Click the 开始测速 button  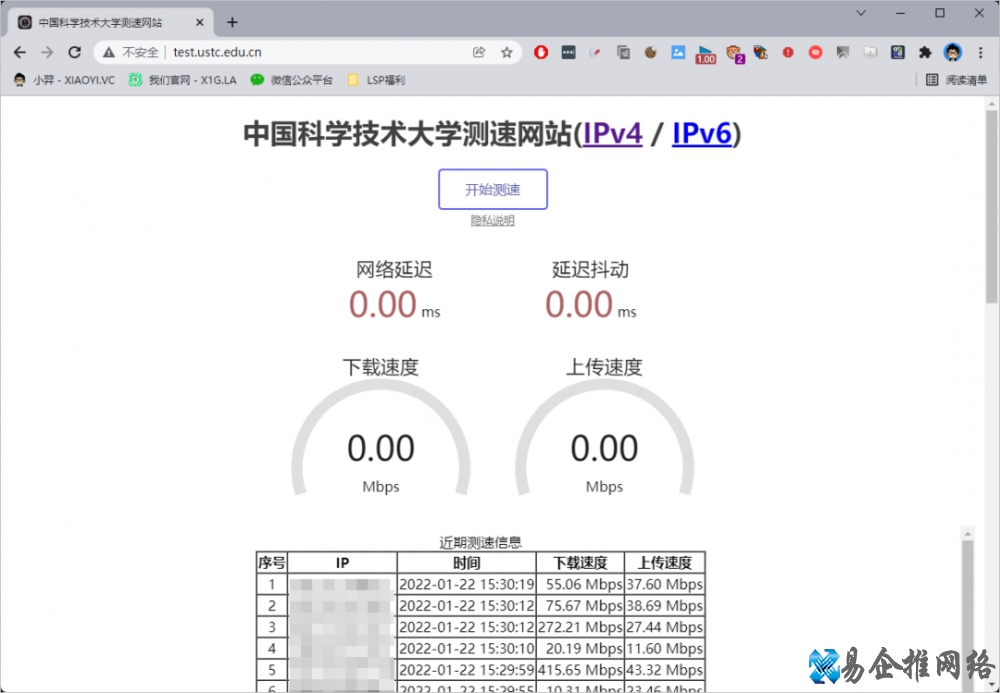tap(492, 189)
